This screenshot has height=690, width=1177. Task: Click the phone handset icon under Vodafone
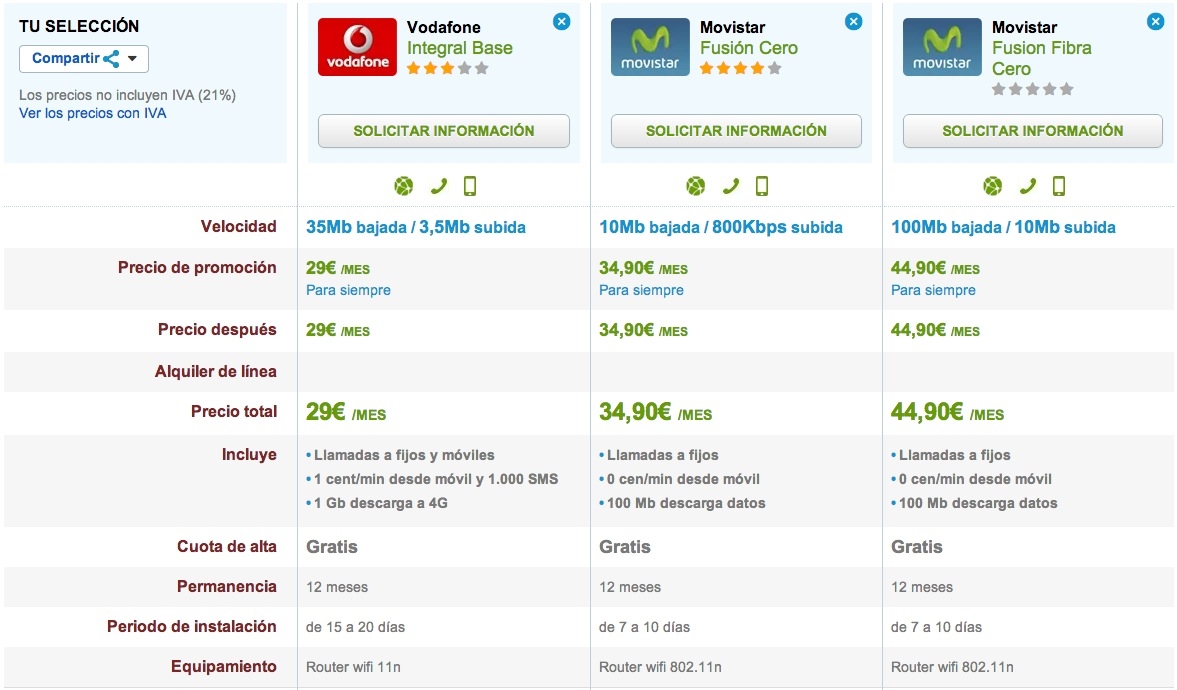[x=439, y=186]
